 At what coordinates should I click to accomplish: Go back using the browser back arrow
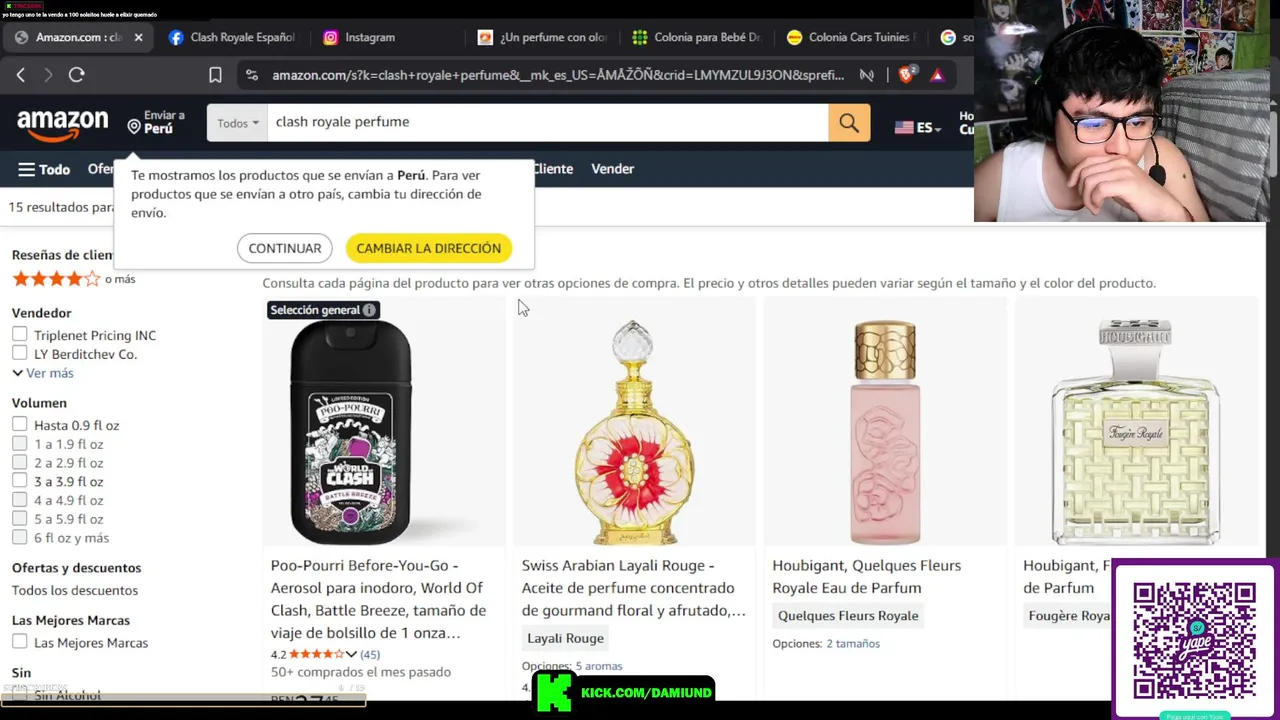(21, 75)
